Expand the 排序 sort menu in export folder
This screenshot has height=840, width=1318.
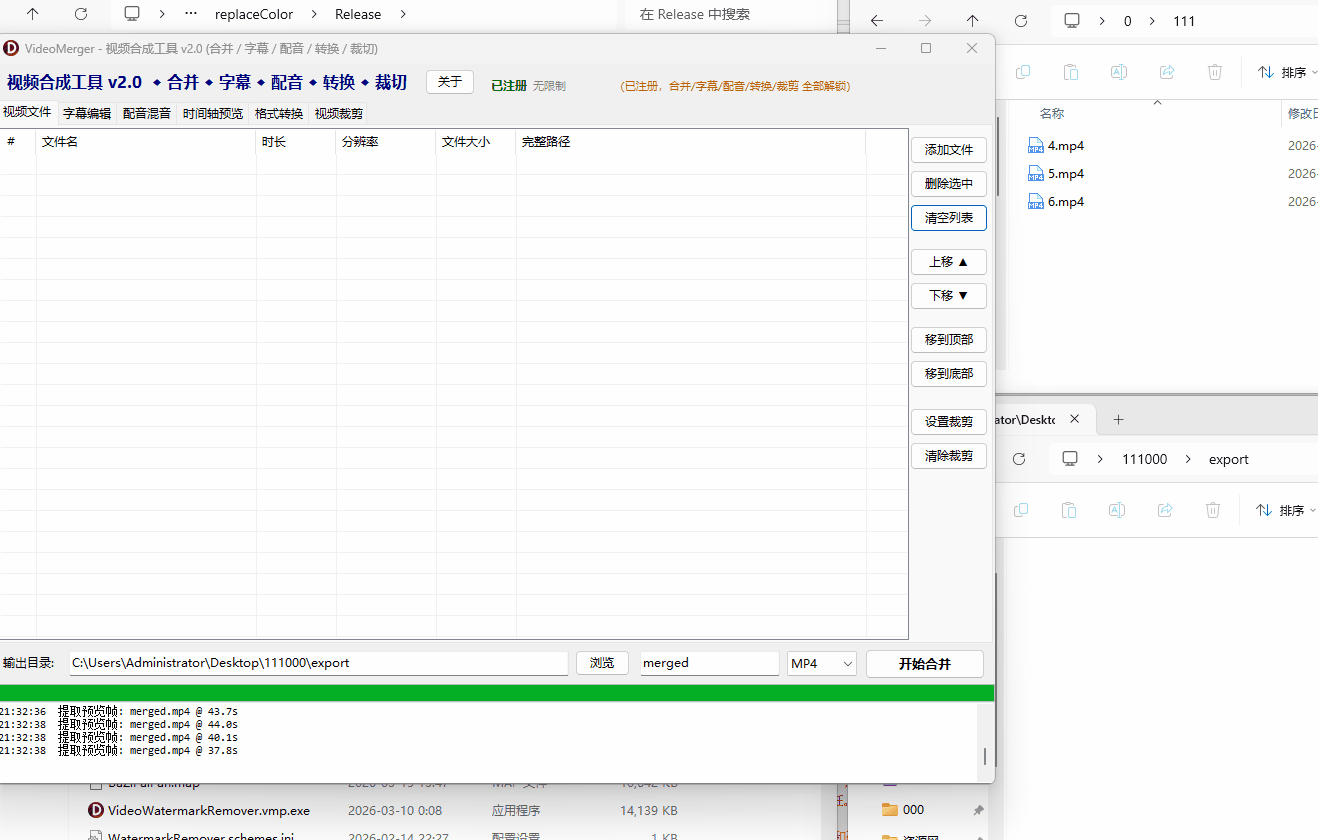point(1282,510)
